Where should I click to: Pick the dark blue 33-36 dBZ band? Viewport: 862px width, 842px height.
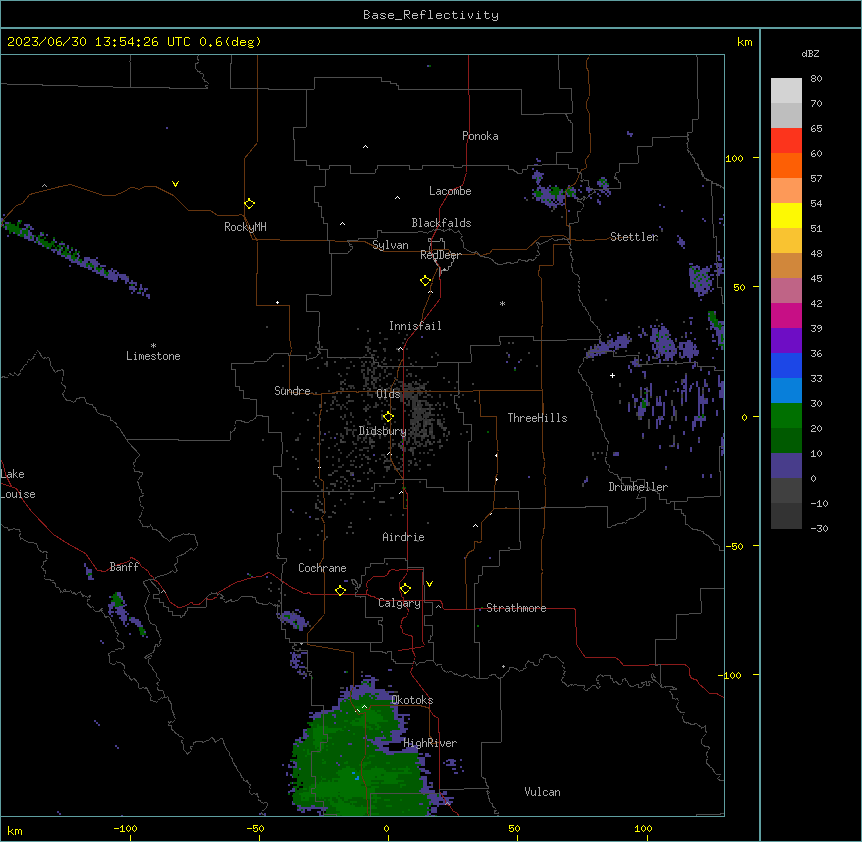point(786,365)
